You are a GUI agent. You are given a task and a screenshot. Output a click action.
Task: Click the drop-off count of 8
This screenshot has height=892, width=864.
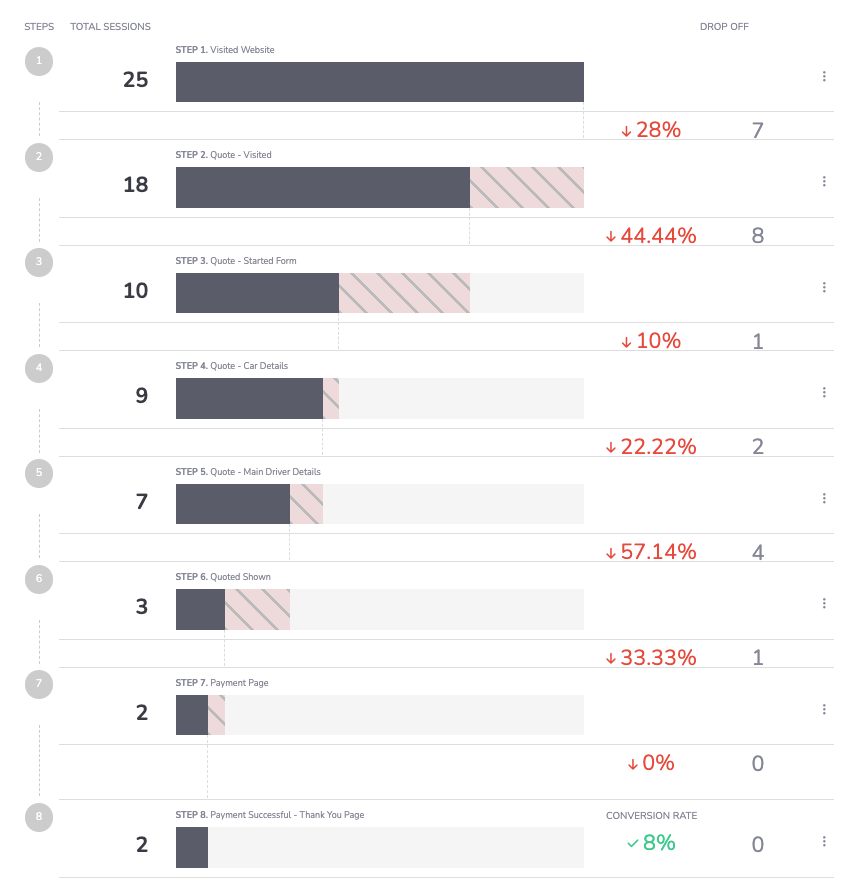click(757, 236)
